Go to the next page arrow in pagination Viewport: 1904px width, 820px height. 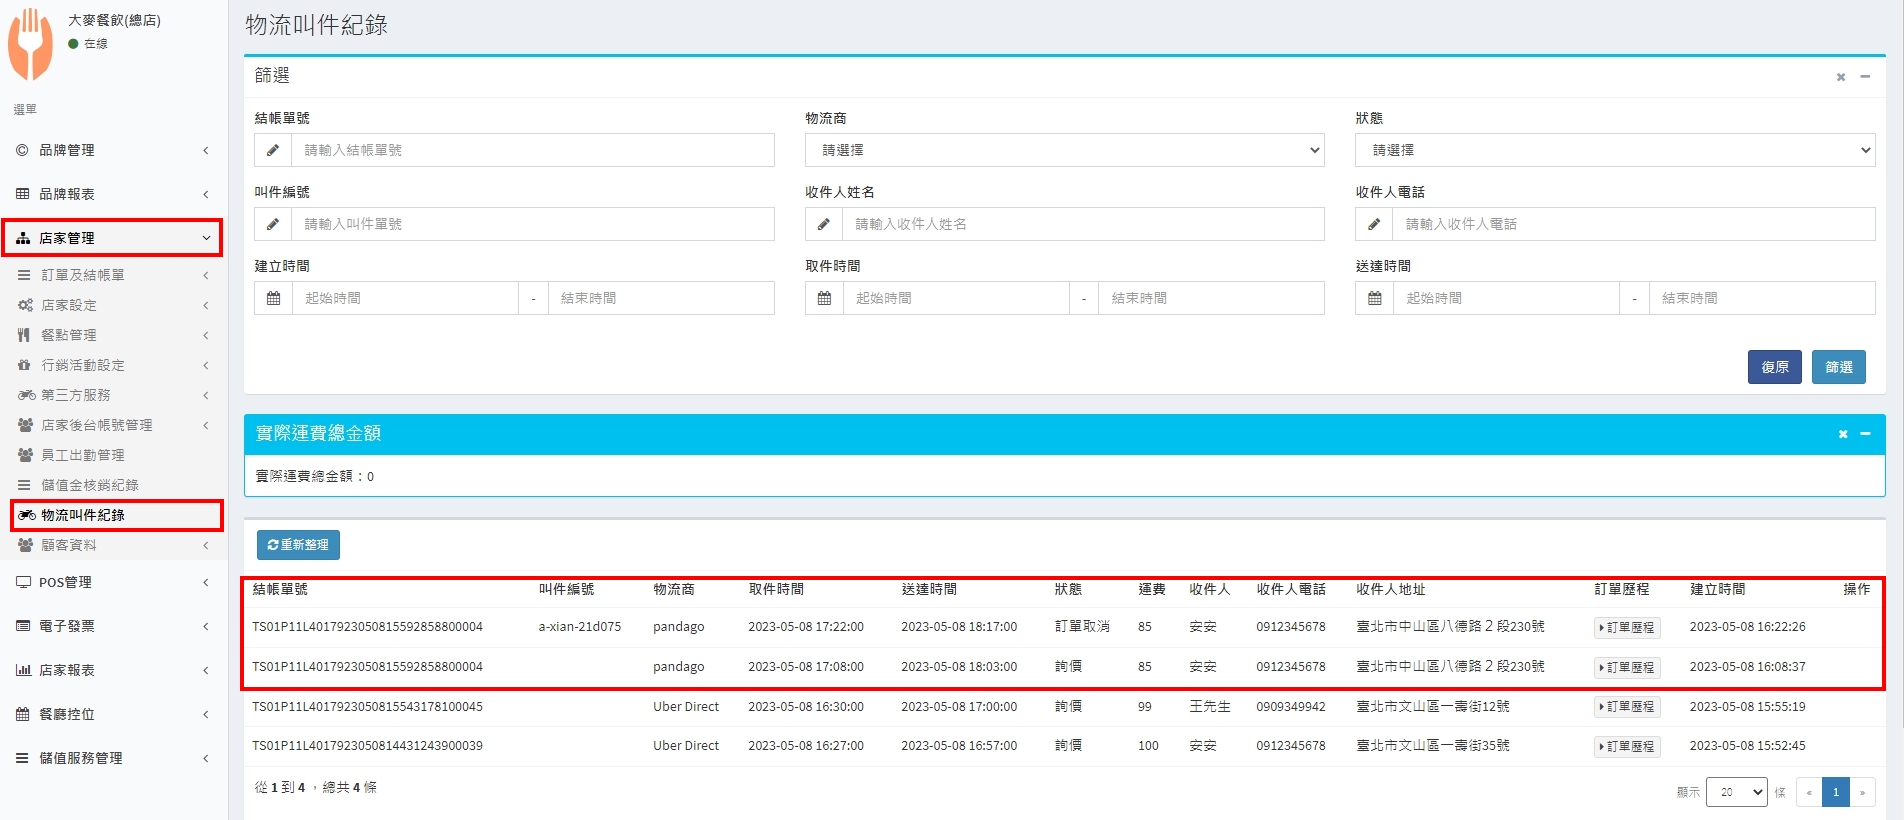point(1862,792)
